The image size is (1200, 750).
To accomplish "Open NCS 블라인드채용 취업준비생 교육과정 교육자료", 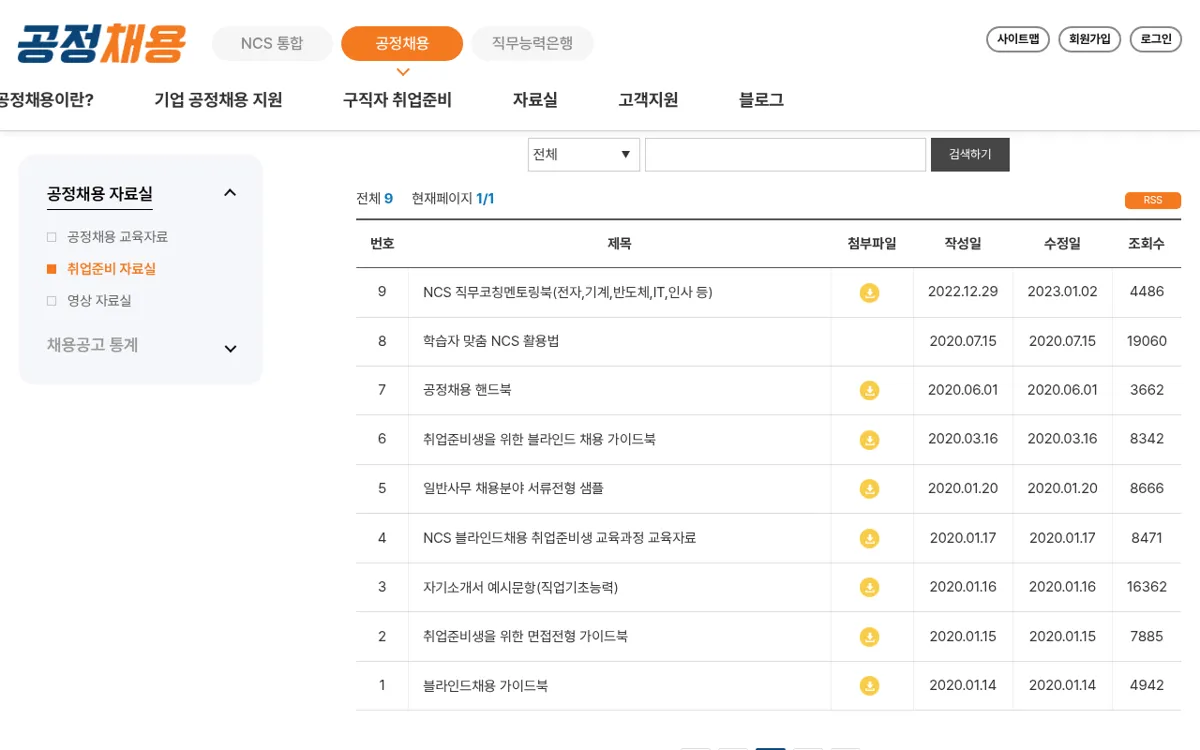I will [x=559, y=538].
